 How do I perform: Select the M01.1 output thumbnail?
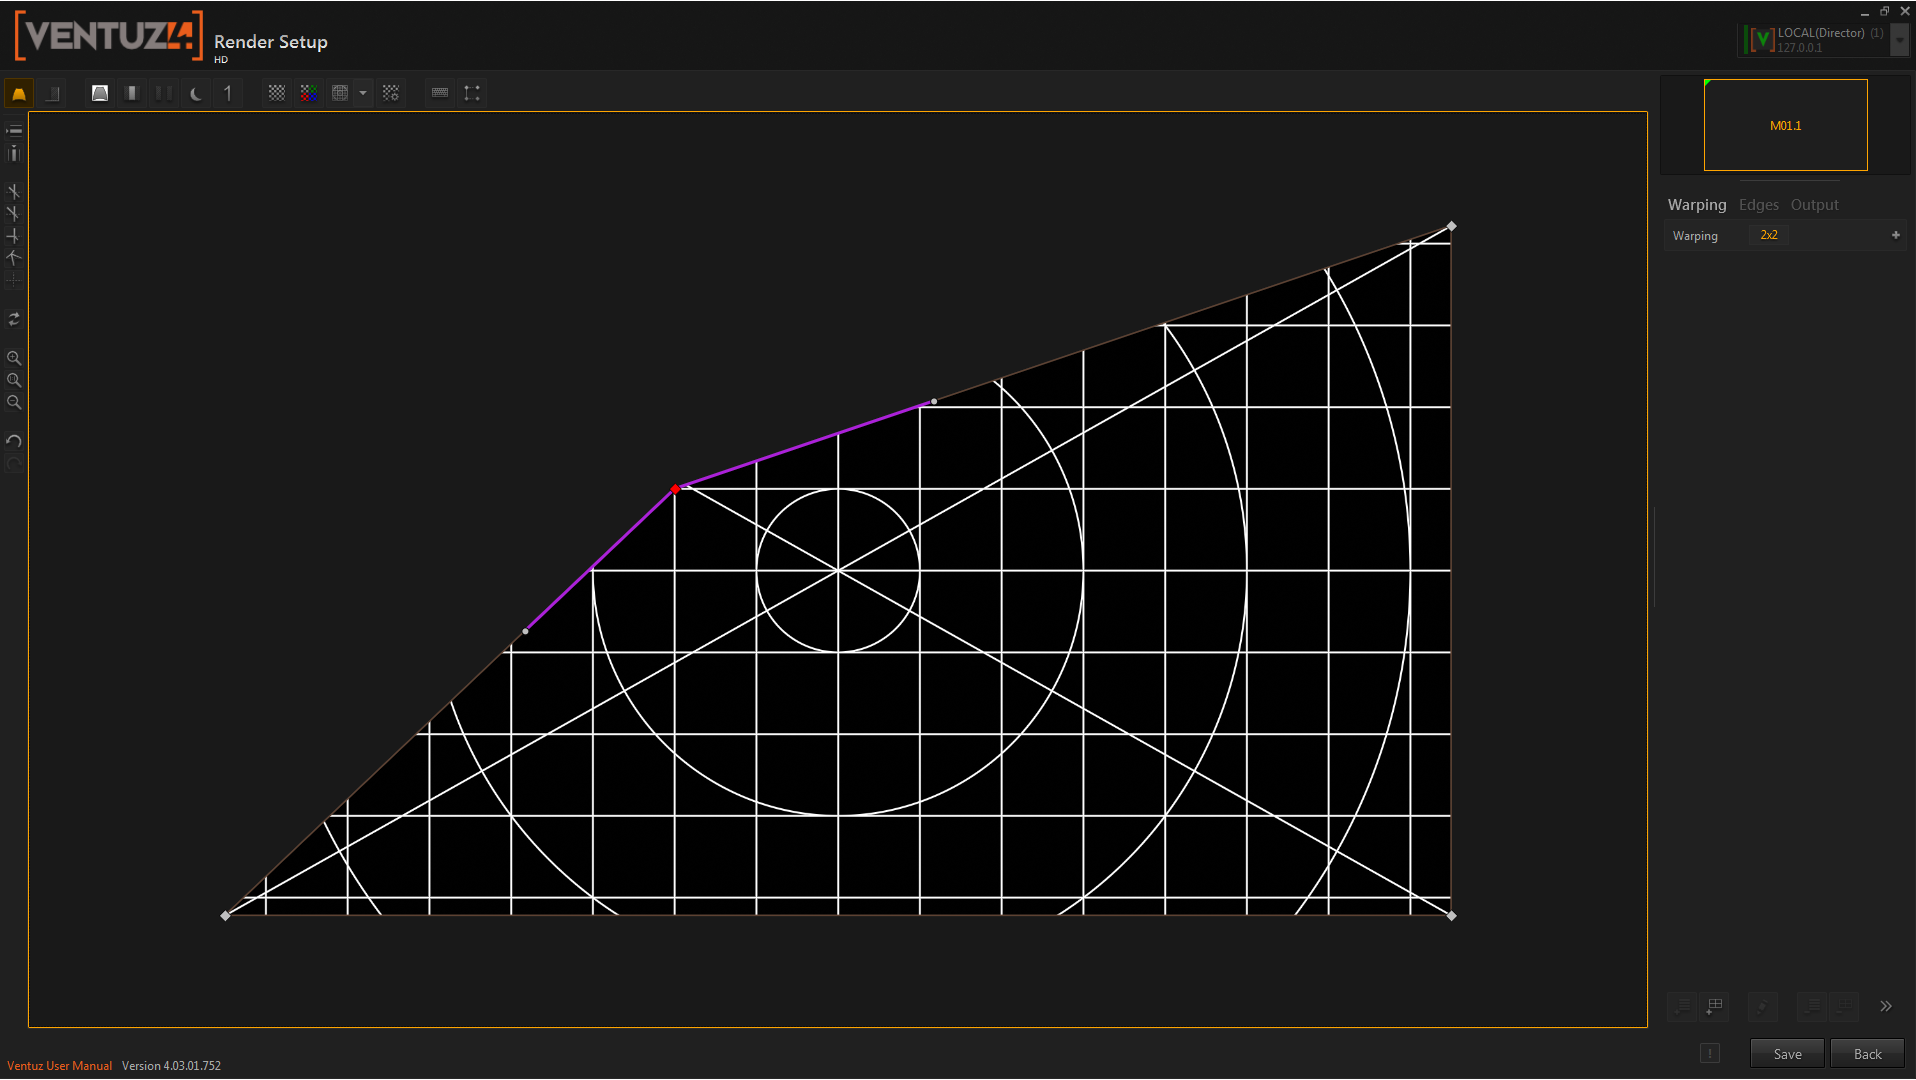tap(1785, 126)
